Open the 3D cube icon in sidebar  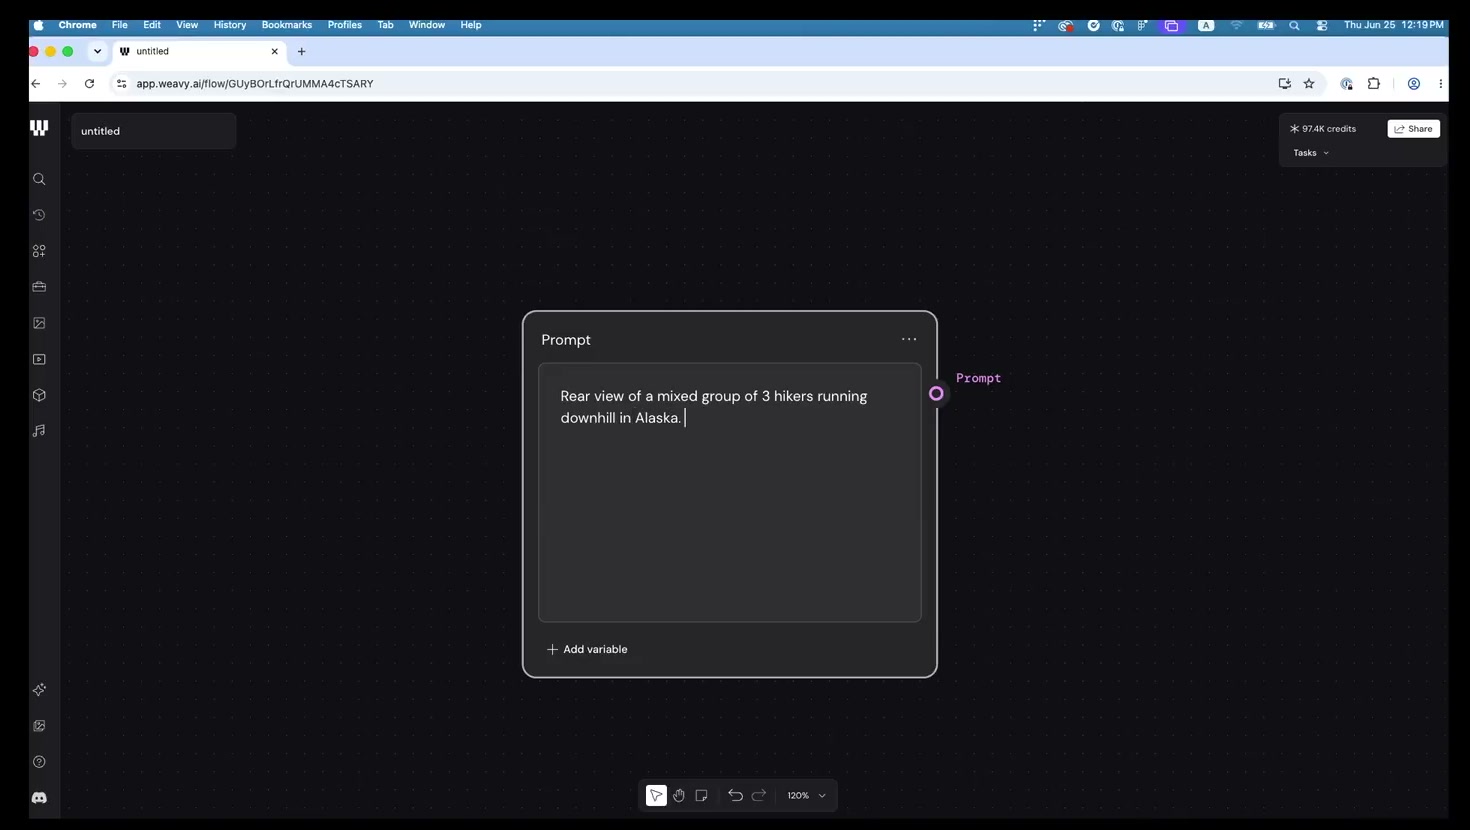pos(39,395)
